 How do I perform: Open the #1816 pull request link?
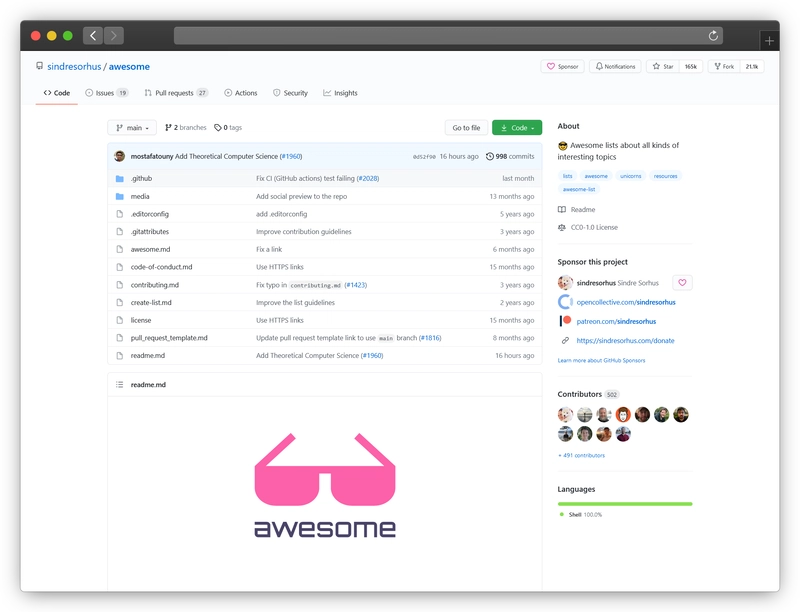click(430, 338)
